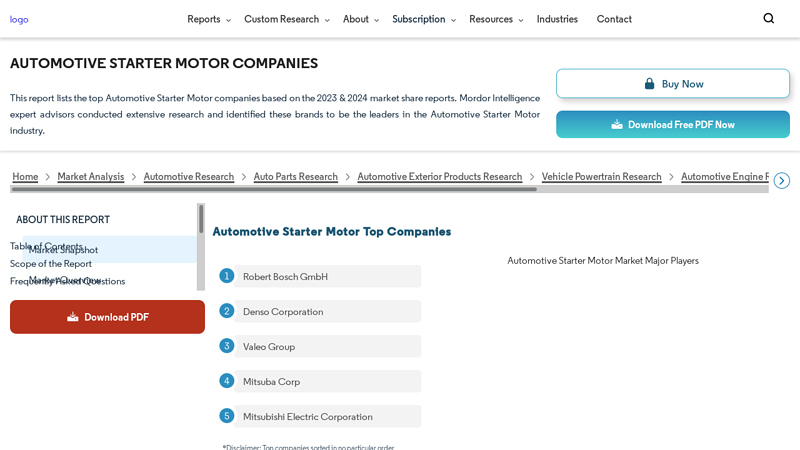Image resolution: width=800 pixels, height=450 pixels.
Task: Select Mitsubishi Electric Corporation entry
Action: [x=327, y=416]
